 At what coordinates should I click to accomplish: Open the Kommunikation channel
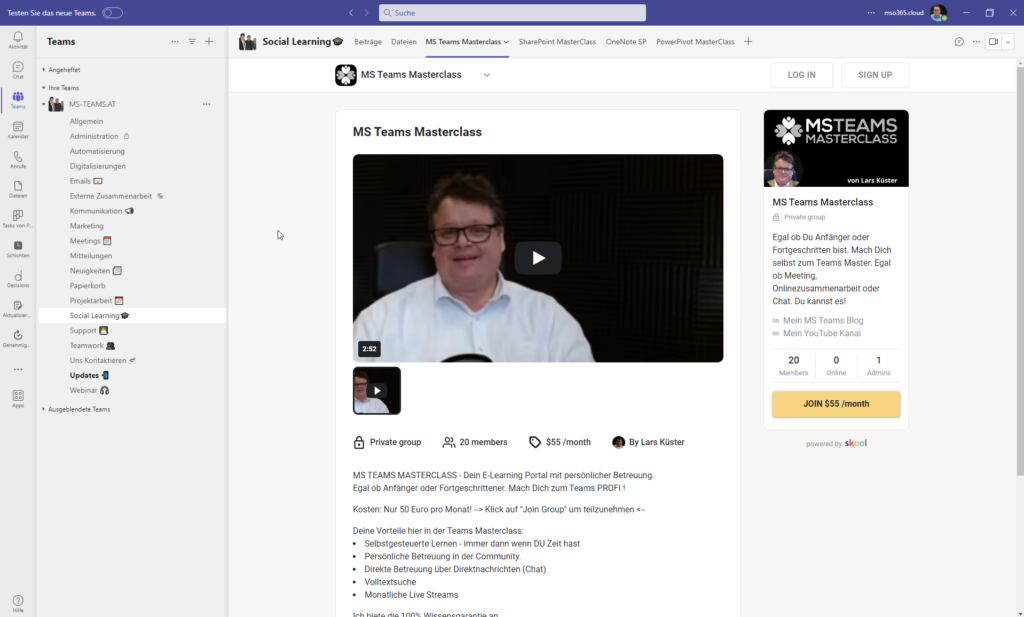[x=95, y=211]
